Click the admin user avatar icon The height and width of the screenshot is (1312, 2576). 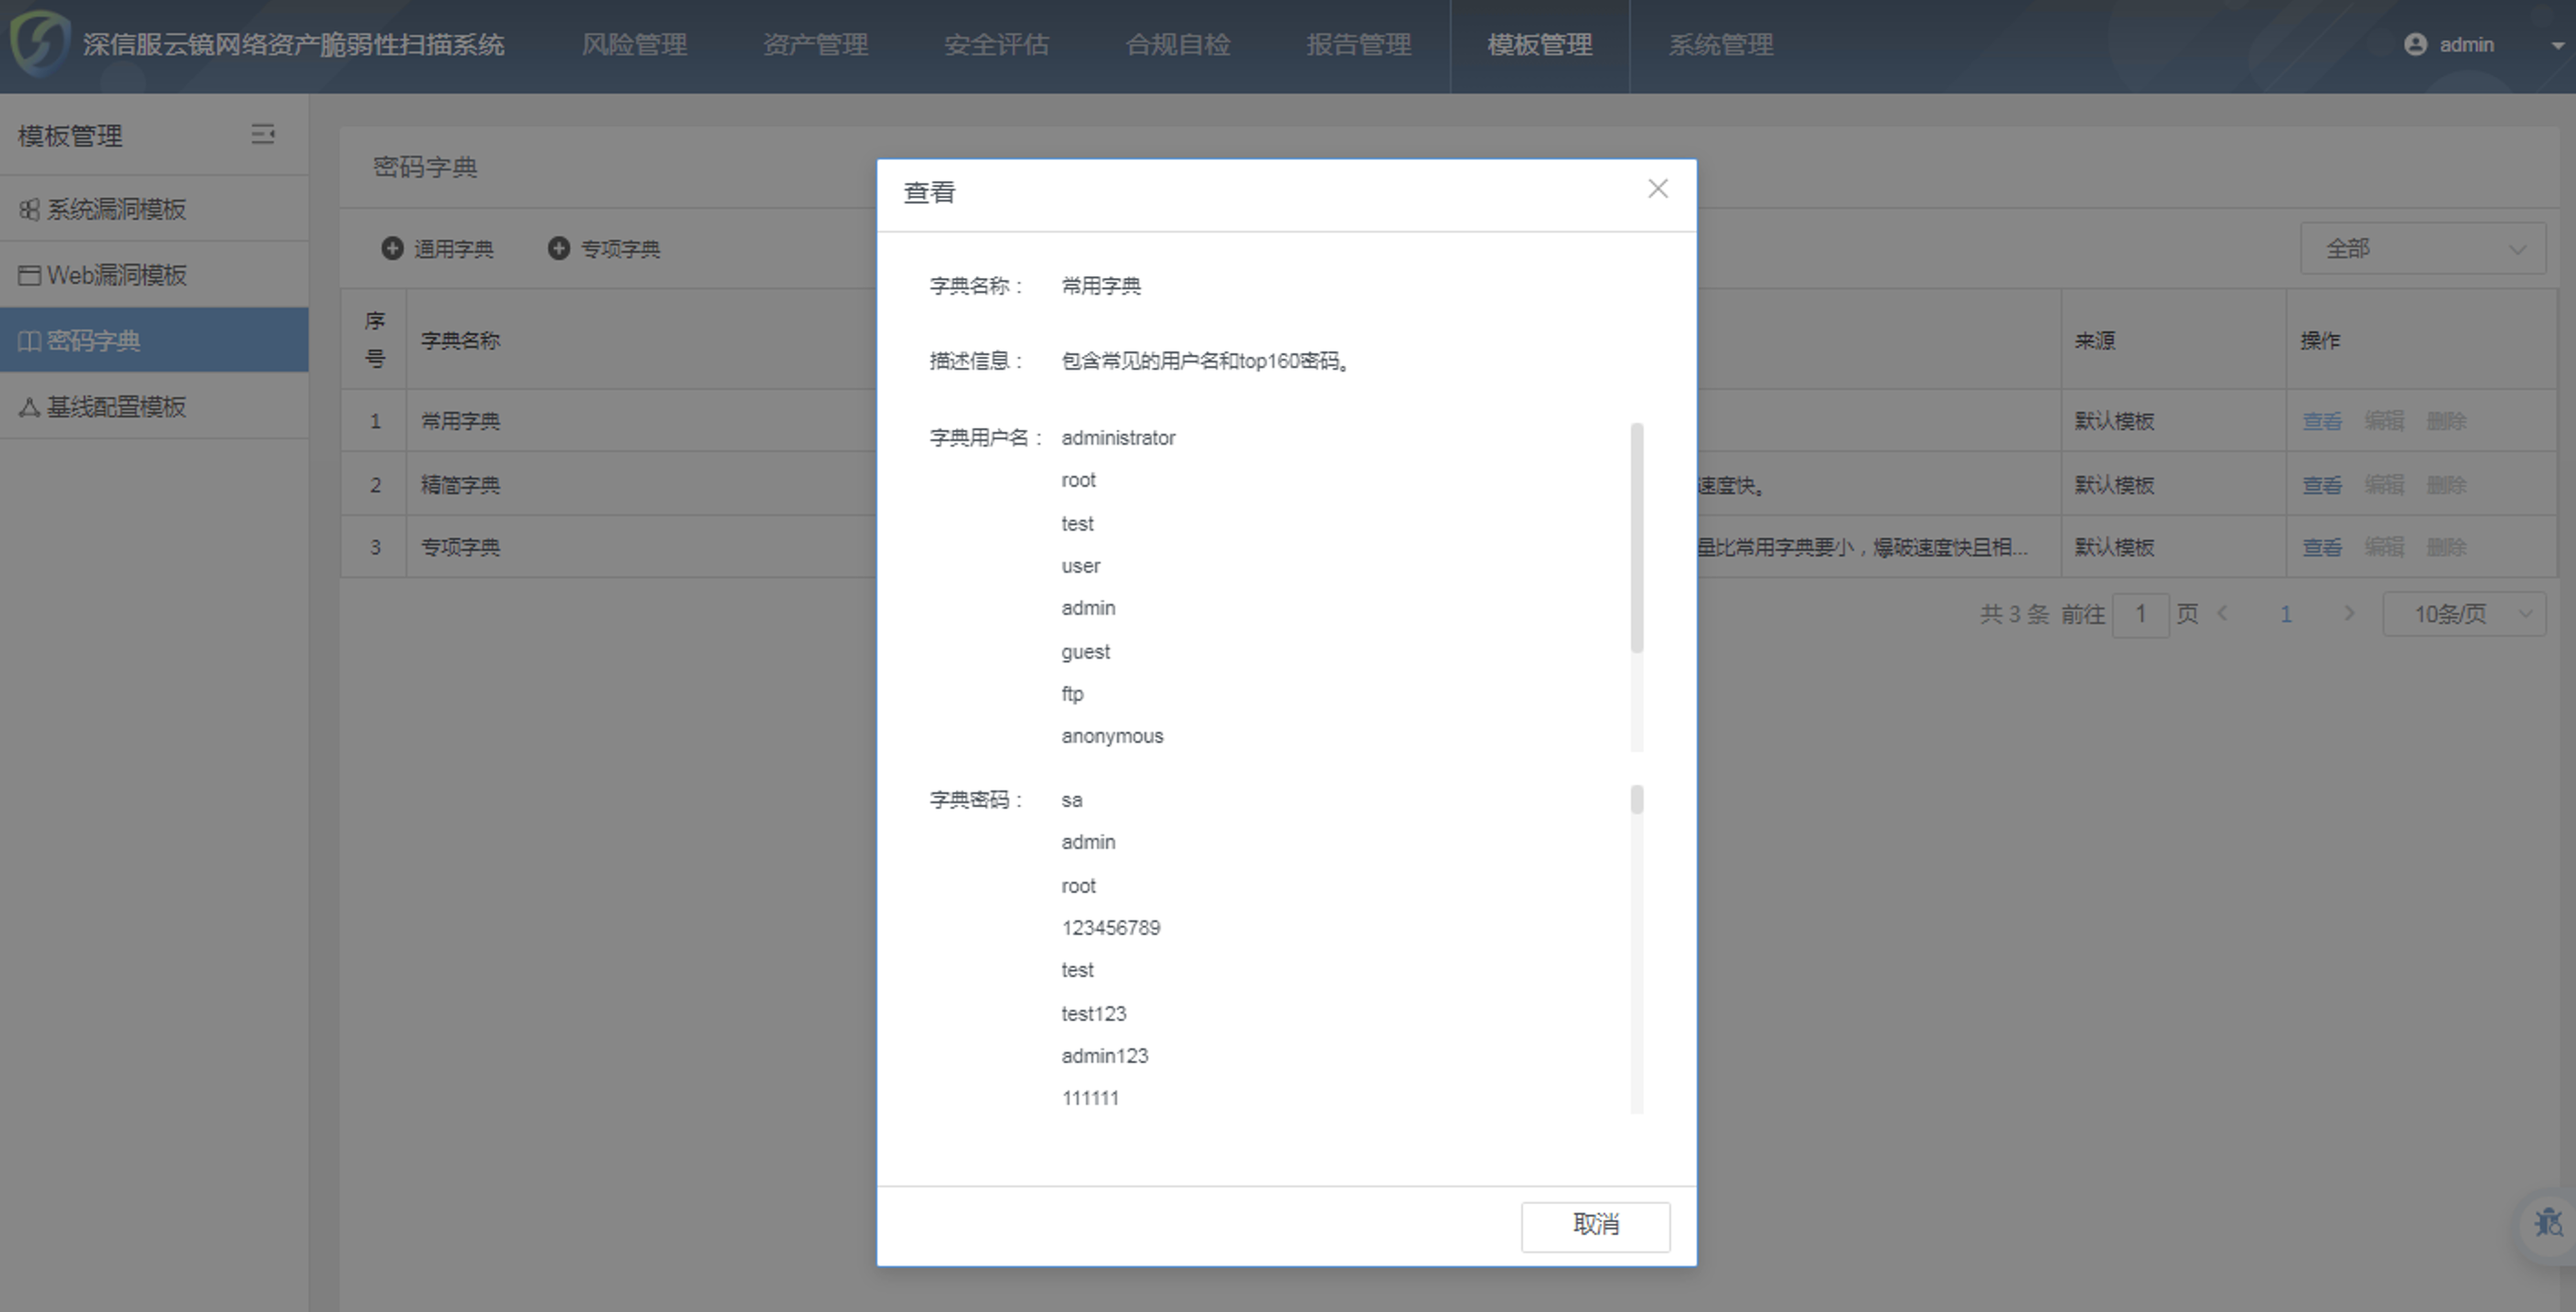coord(2415,44)
